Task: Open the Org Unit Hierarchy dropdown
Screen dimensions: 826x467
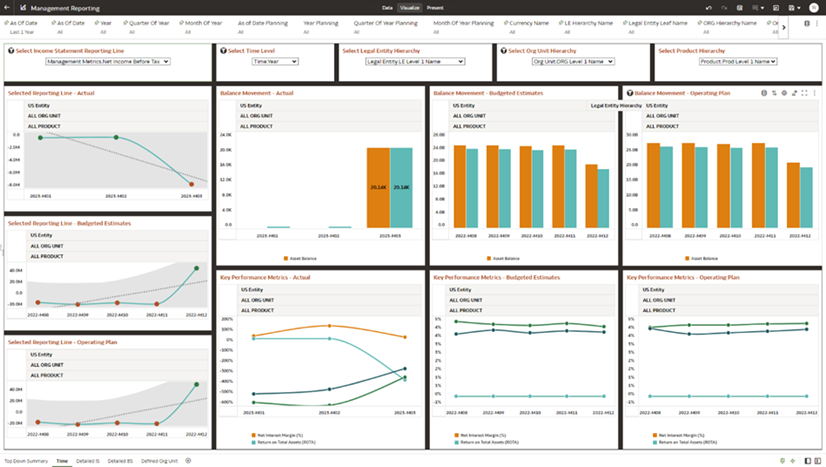Action: (573, 62)
